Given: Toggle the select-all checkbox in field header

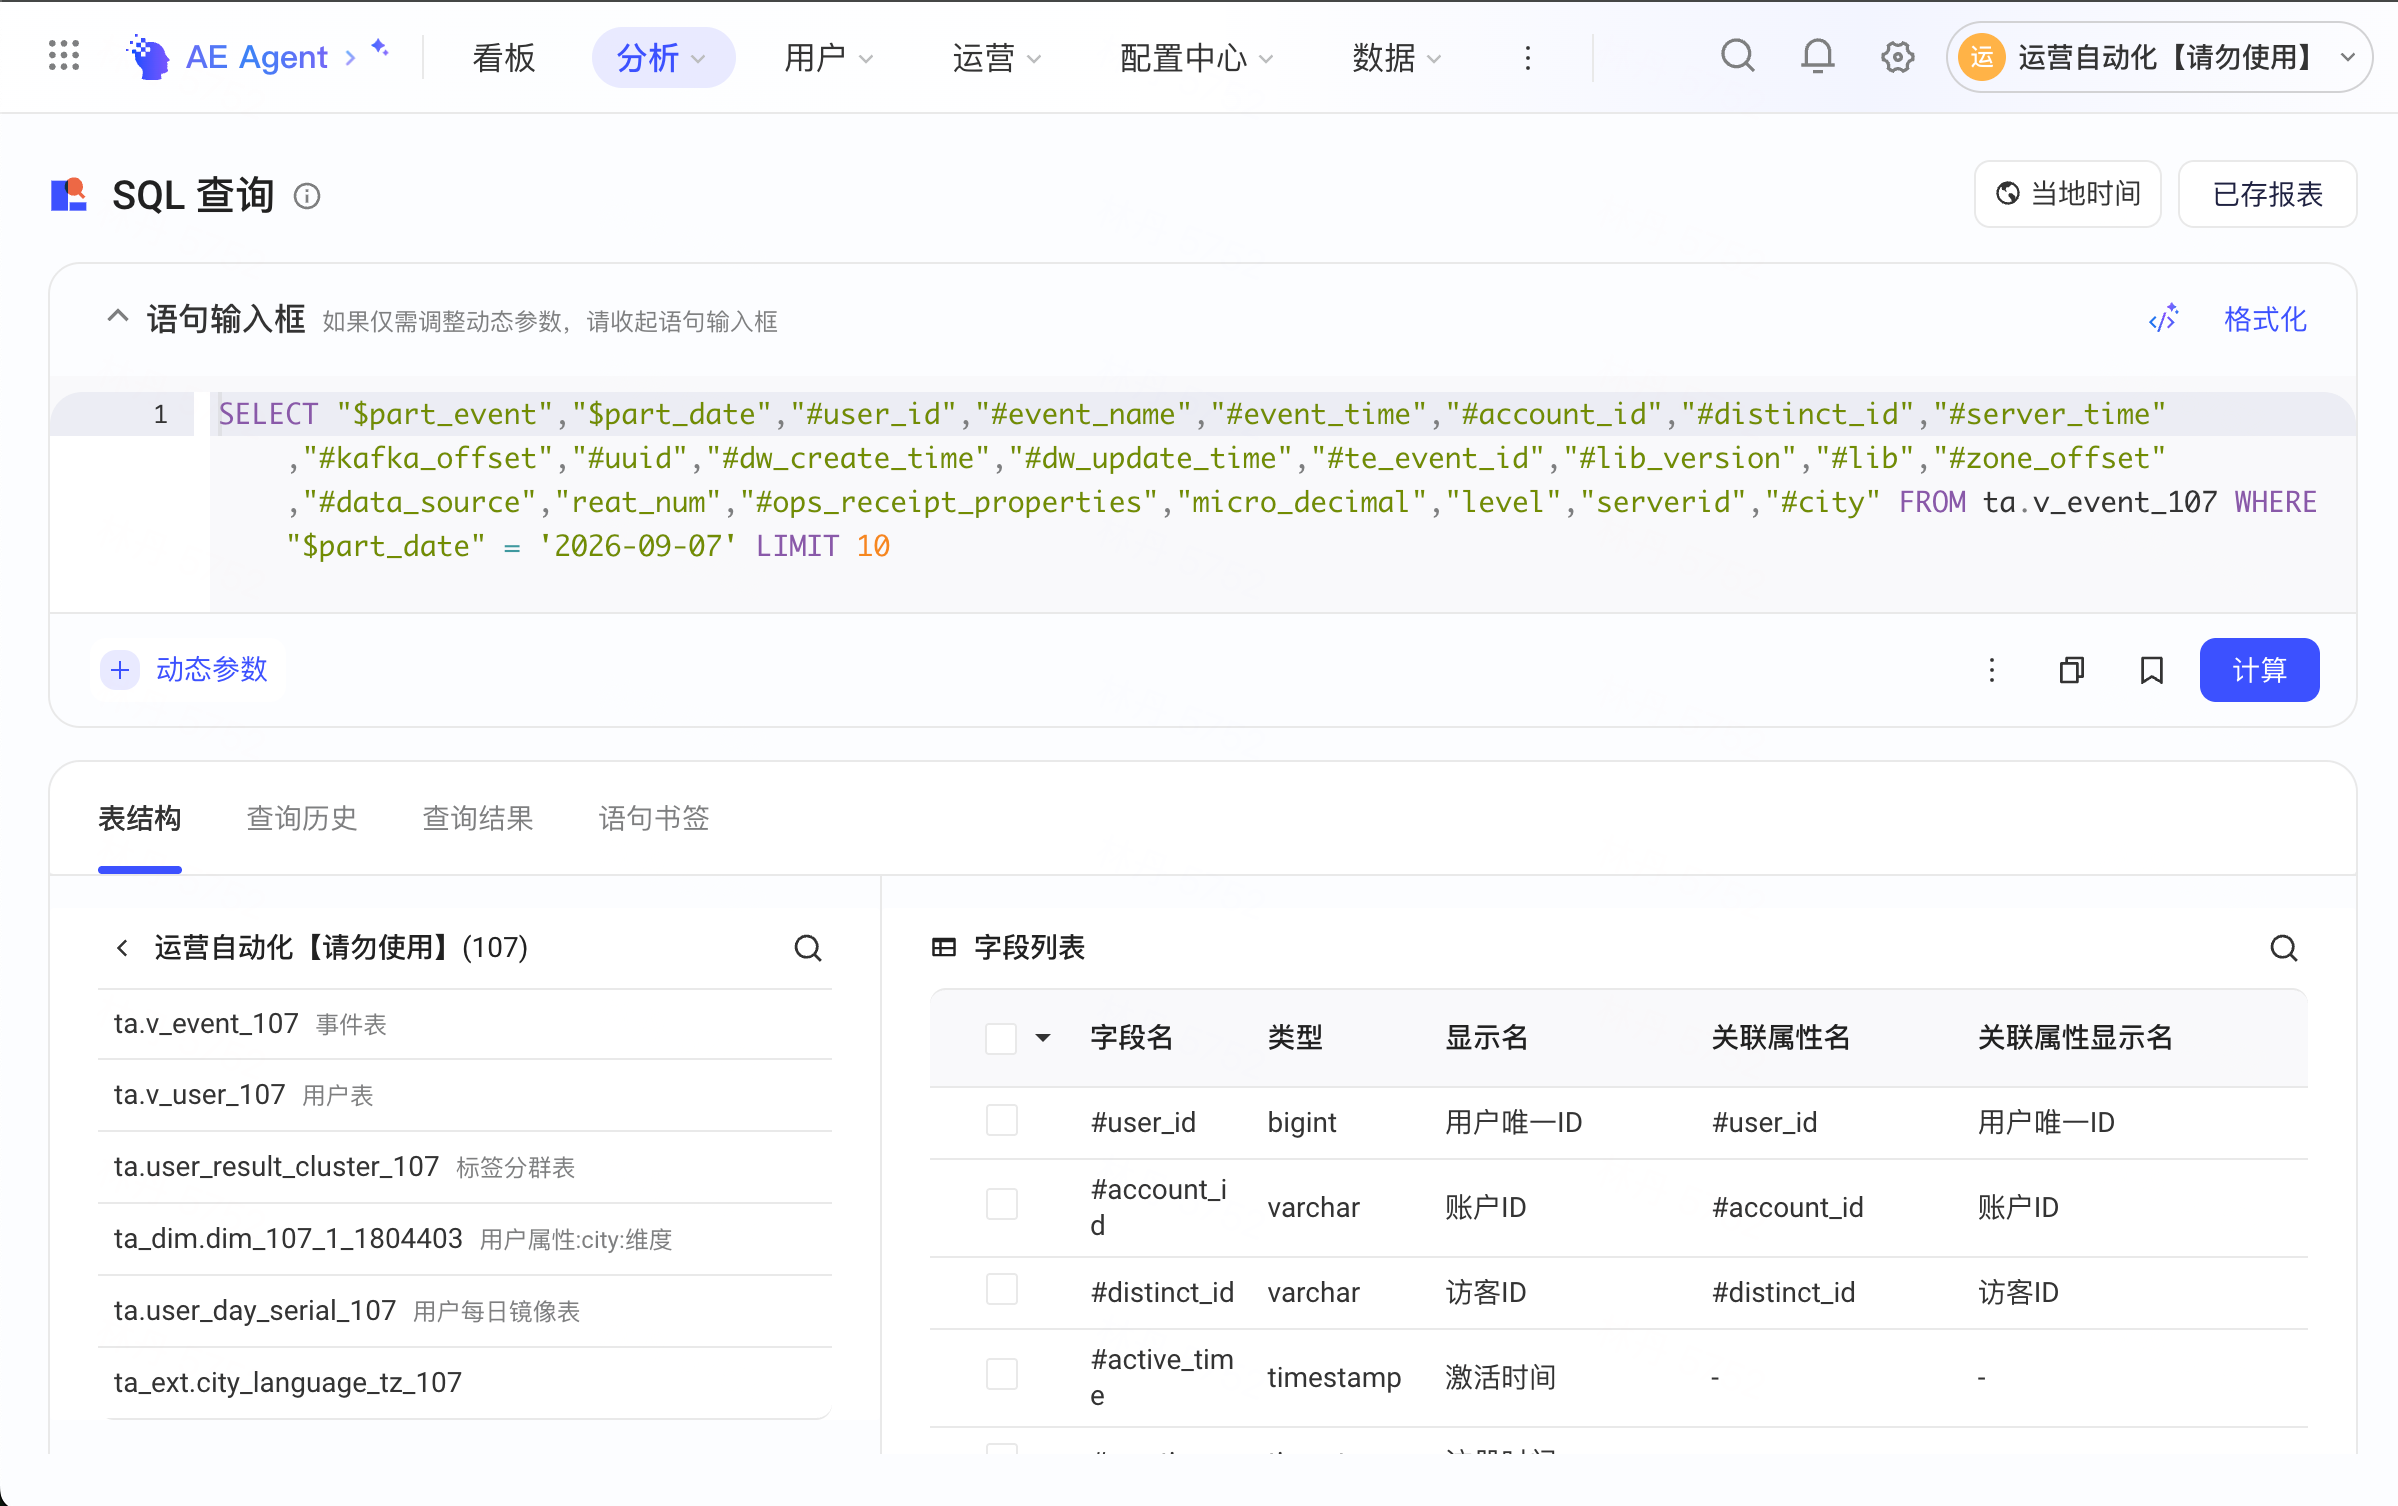Looking at the screenshot, I should [x=1001, y=1037].
